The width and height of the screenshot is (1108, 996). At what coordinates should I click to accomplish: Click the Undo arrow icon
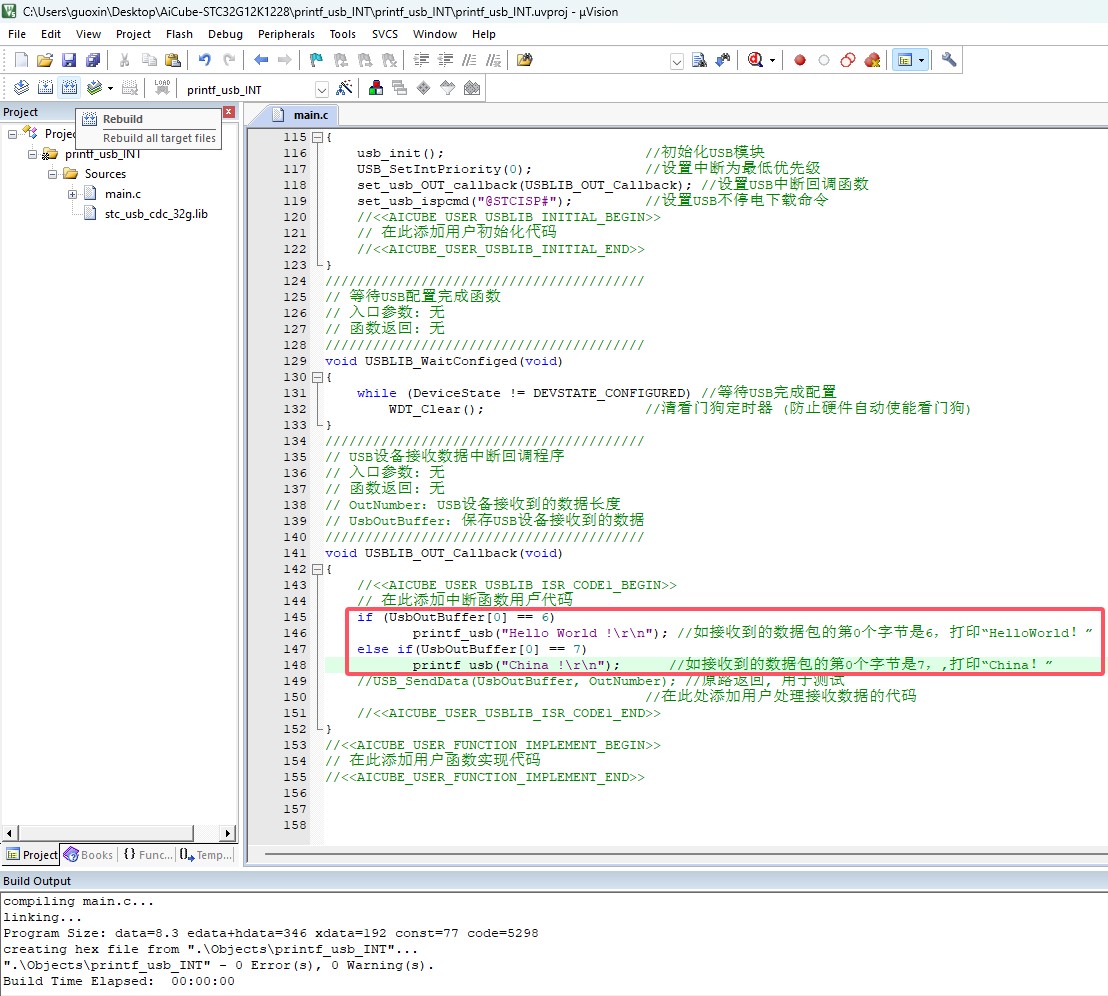click(205, 60)
